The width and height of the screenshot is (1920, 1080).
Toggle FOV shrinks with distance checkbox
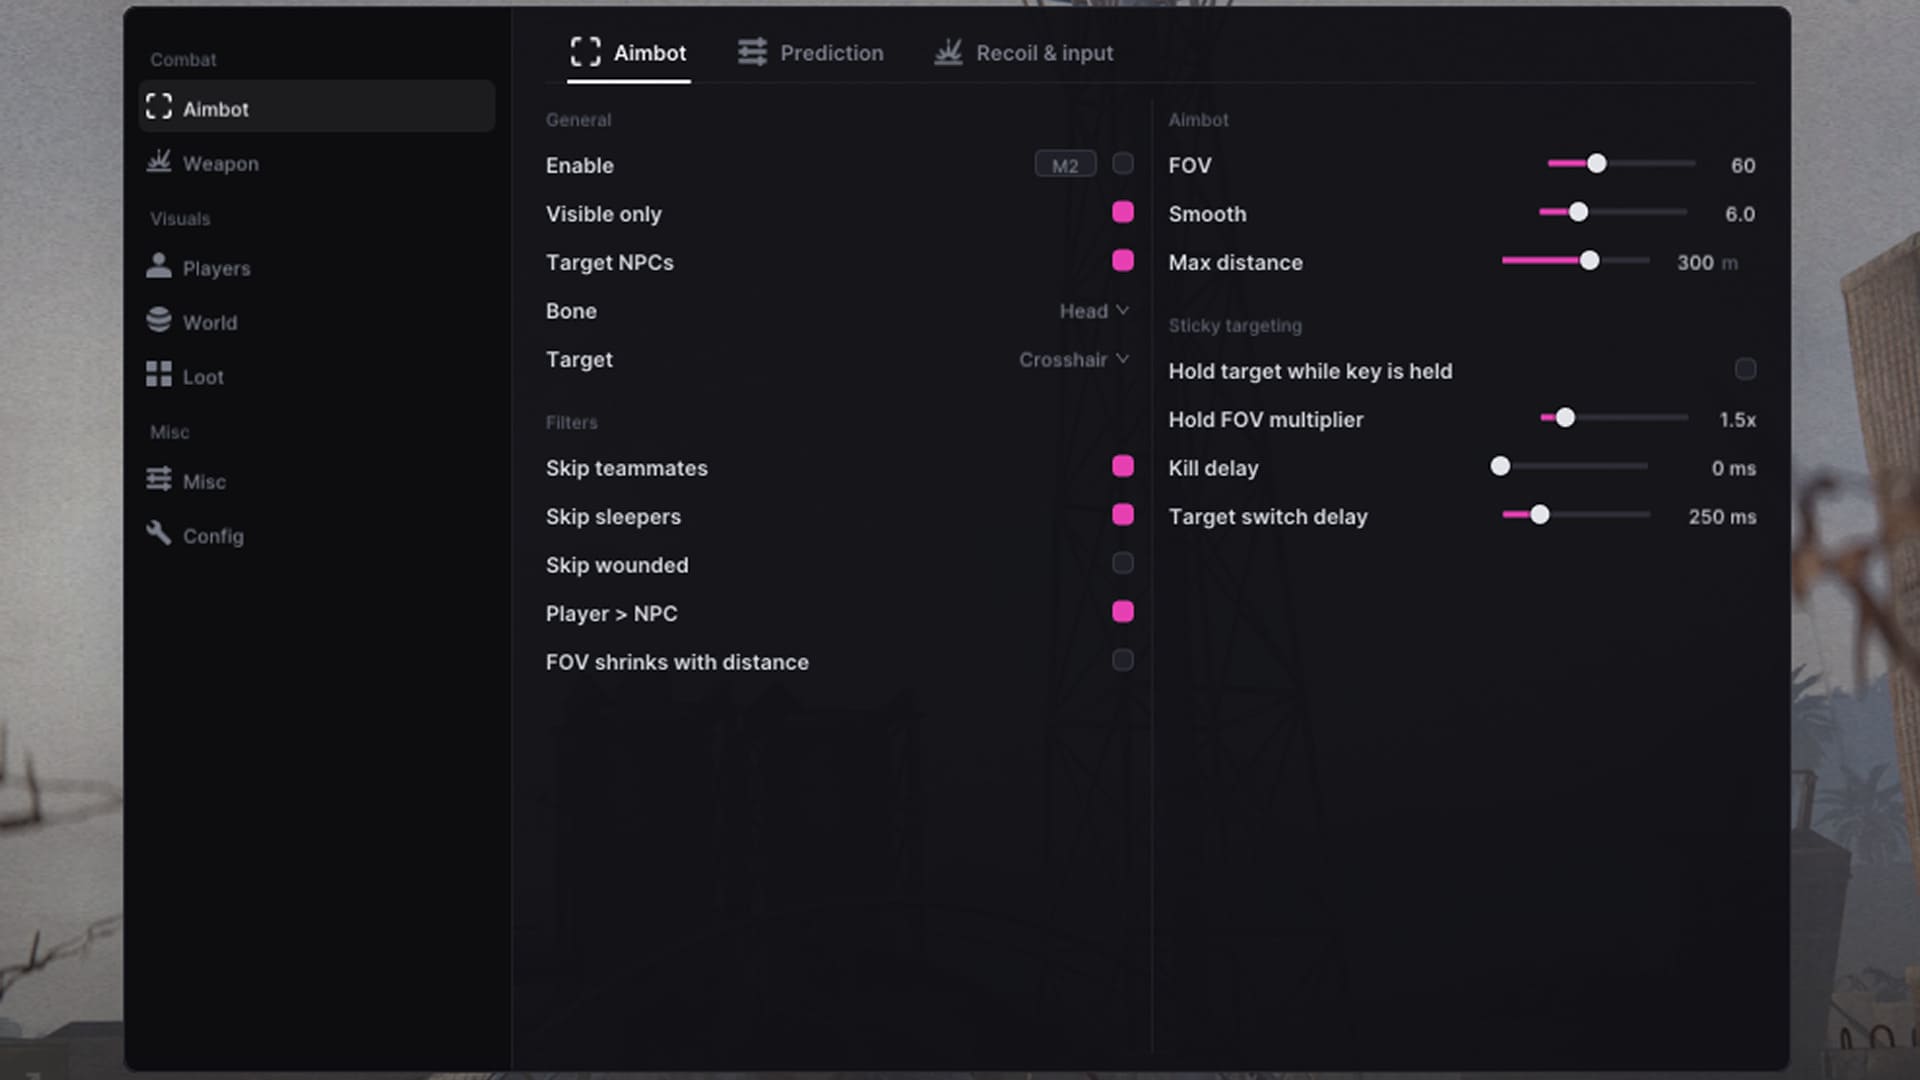click(1123, 660)
